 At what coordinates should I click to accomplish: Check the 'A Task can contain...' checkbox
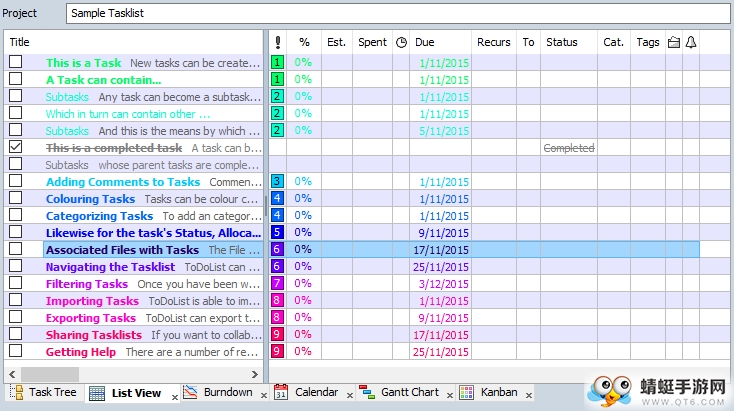(x=15, y=79)
